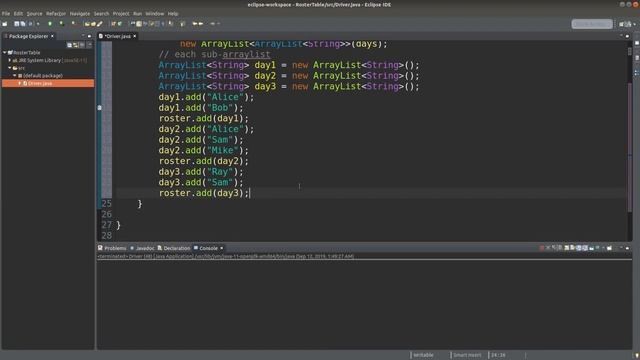The width and height of the screenshot is (640, 360).
Task: Open the Project menu
Action: 121,13
